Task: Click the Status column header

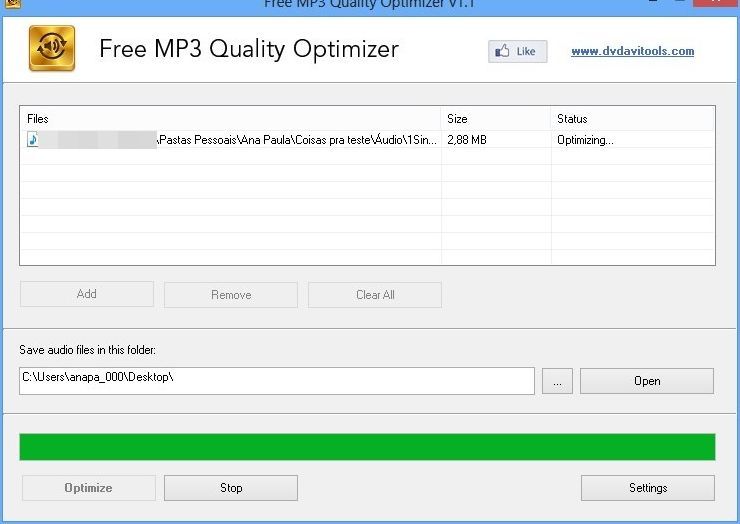Action: (x=632, y=118)
